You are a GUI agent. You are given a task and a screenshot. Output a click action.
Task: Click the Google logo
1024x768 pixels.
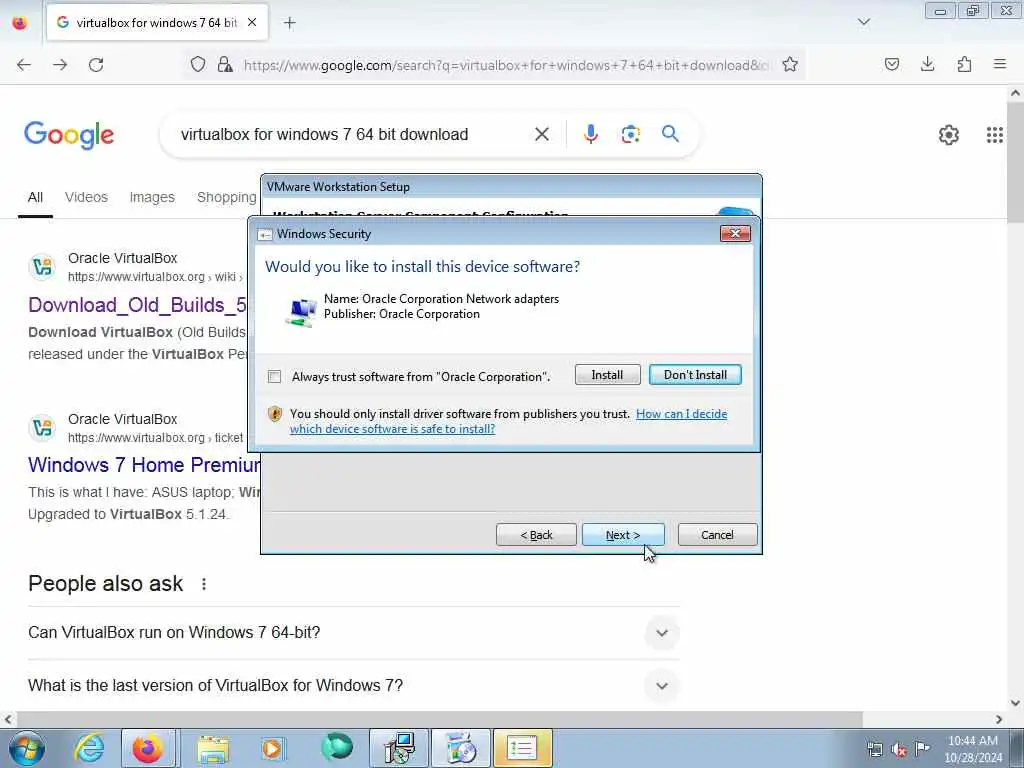(x=69, y=135)
